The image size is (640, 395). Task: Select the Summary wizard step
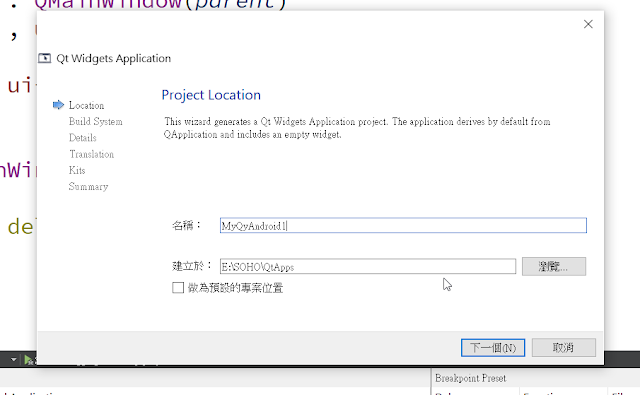(x=88, y=186)
